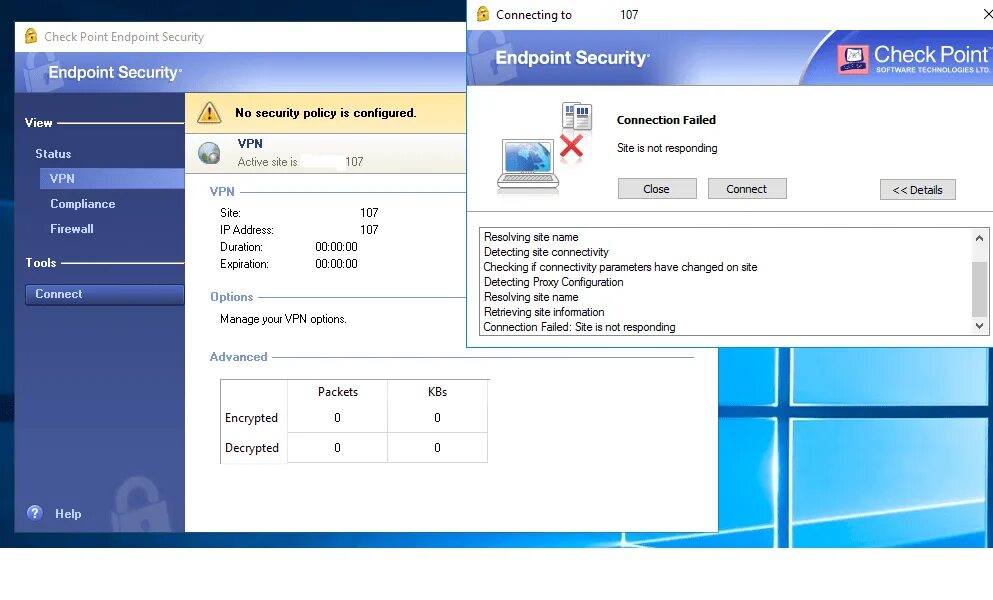Image resolution: width=993 pixels, height=600 pixels.
Task: Click the IP Address label
Action: pos(247,230)
